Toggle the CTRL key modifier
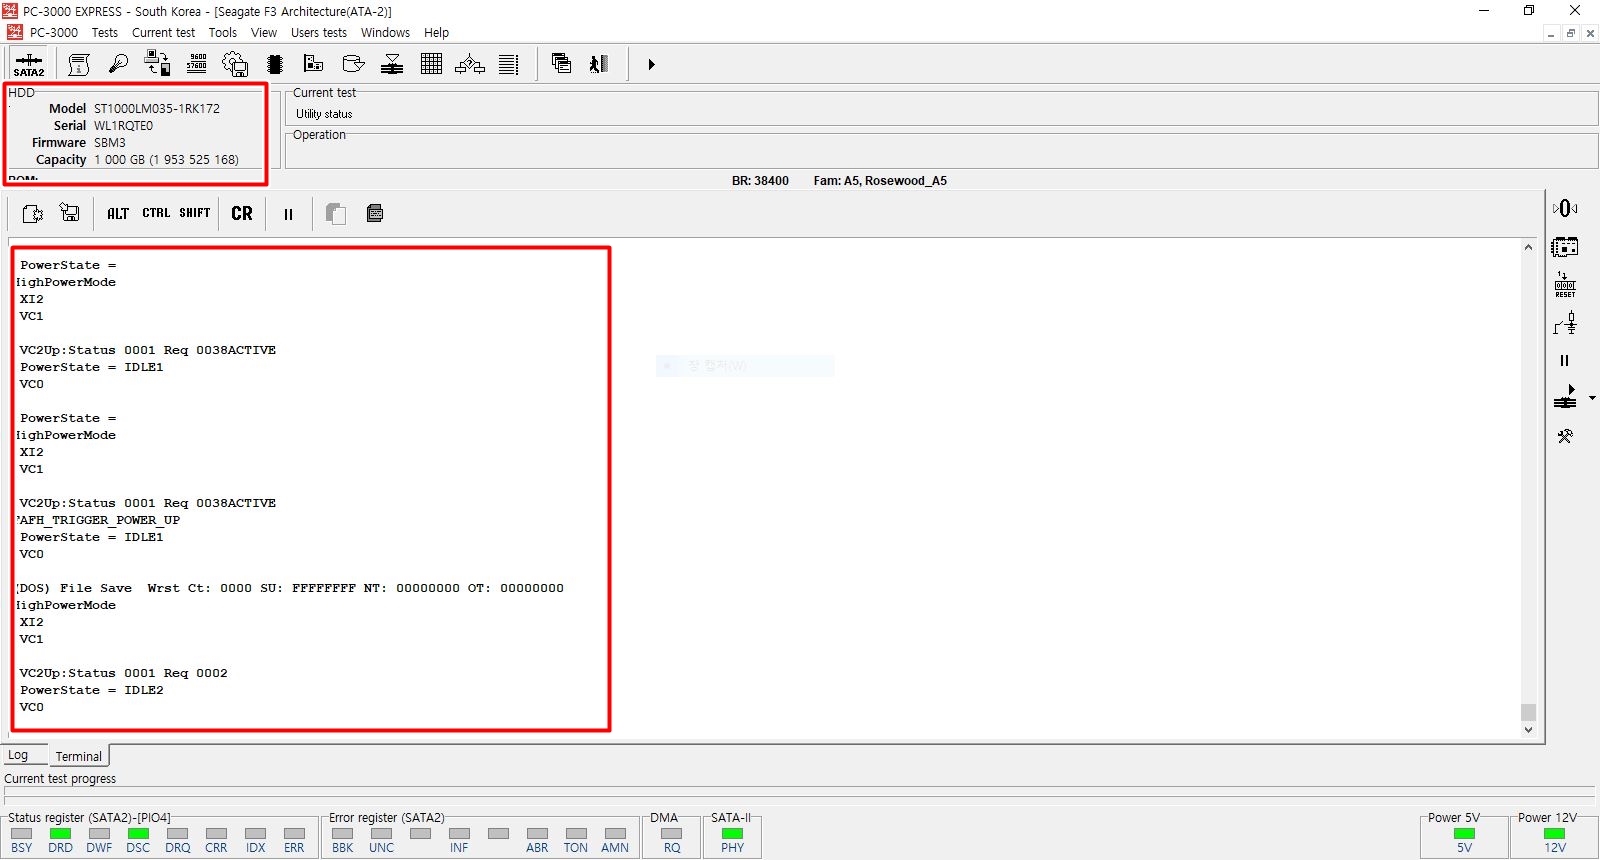Viewport: 1600px width, 860px height. click(156, 213)
